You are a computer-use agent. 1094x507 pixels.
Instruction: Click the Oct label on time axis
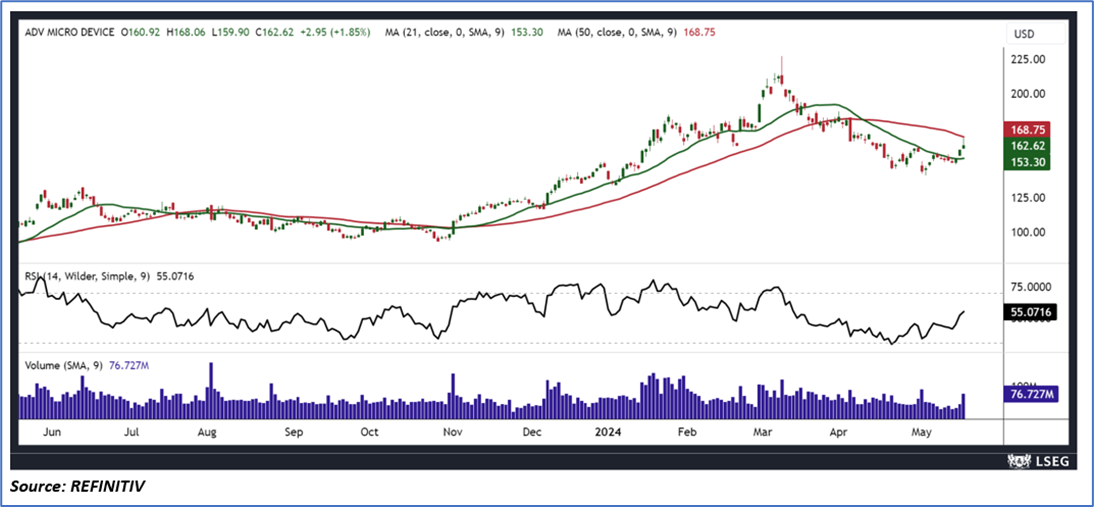(x=368, y=432)
